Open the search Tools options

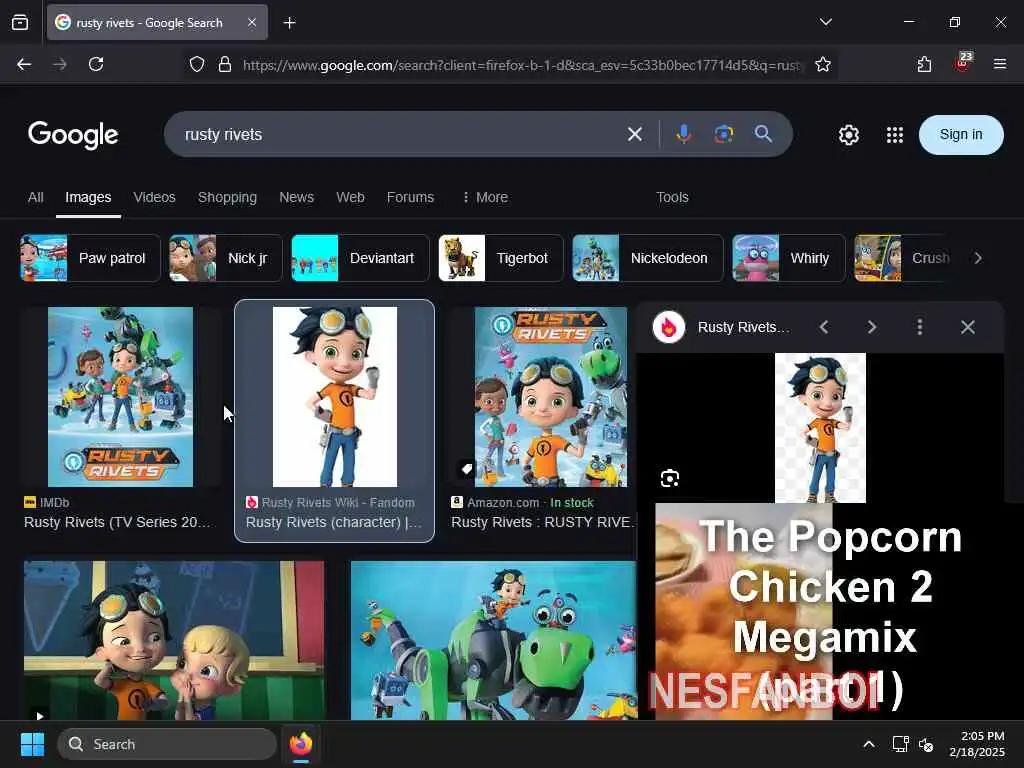(672, 197)
